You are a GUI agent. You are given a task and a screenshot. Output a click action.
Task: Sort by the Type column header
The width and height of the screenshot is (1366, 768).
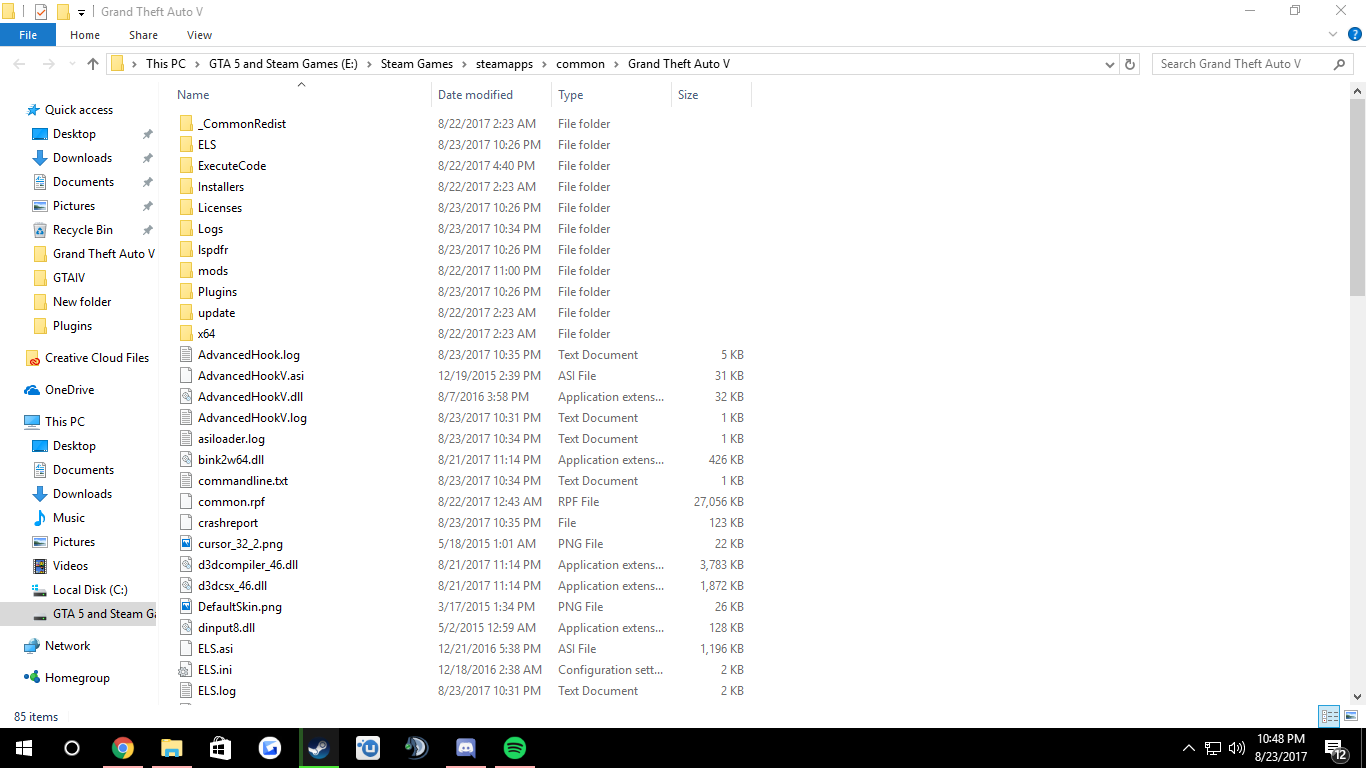[570, 95]
